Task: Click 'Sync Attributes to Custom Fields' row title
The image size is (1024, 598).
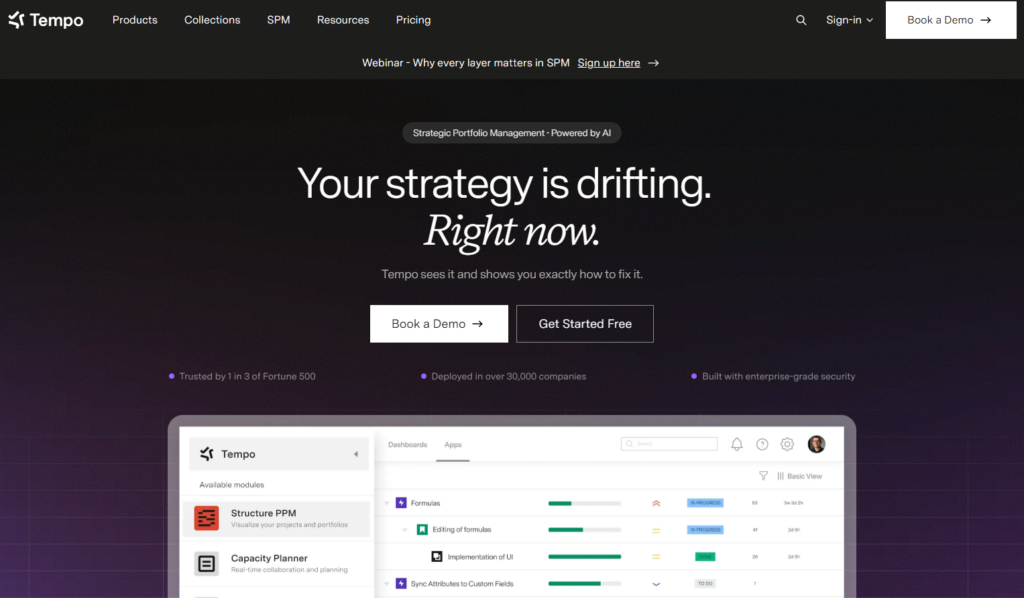Action: coord(462,584)
